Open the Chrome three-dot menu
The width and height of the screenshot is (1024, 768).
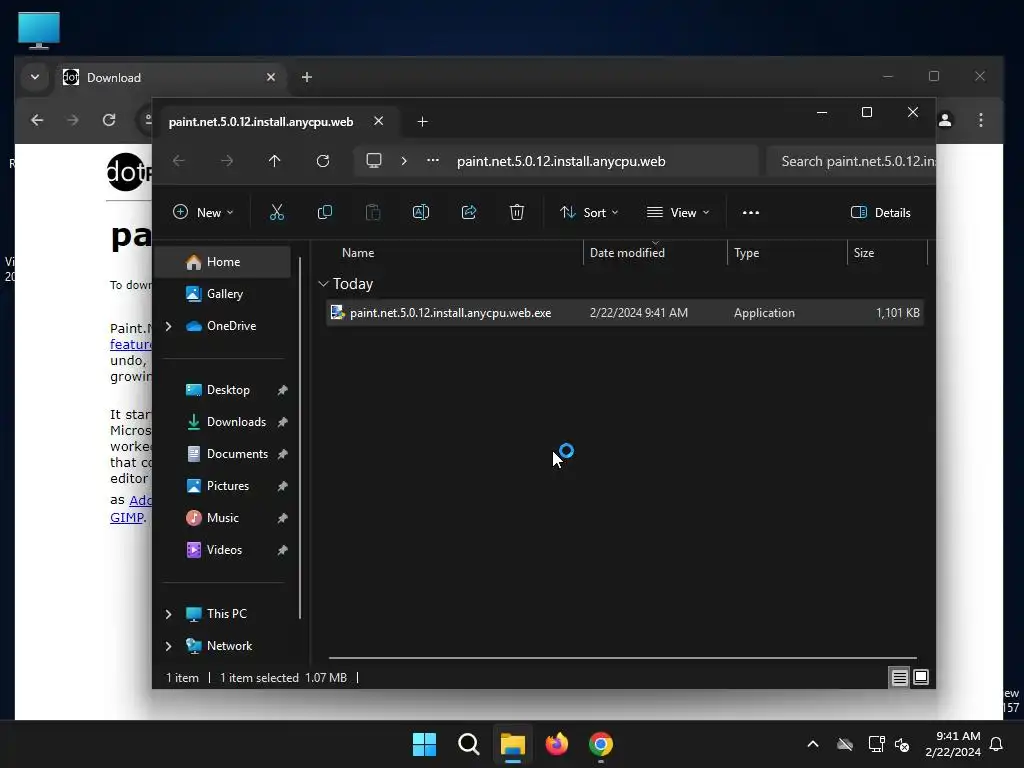click(980, 120)
